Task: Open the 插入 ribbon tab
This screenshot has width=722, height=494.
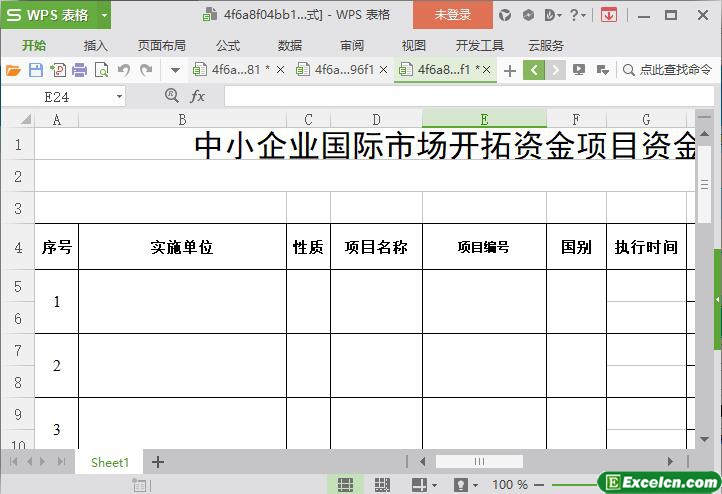Action: 96,45
